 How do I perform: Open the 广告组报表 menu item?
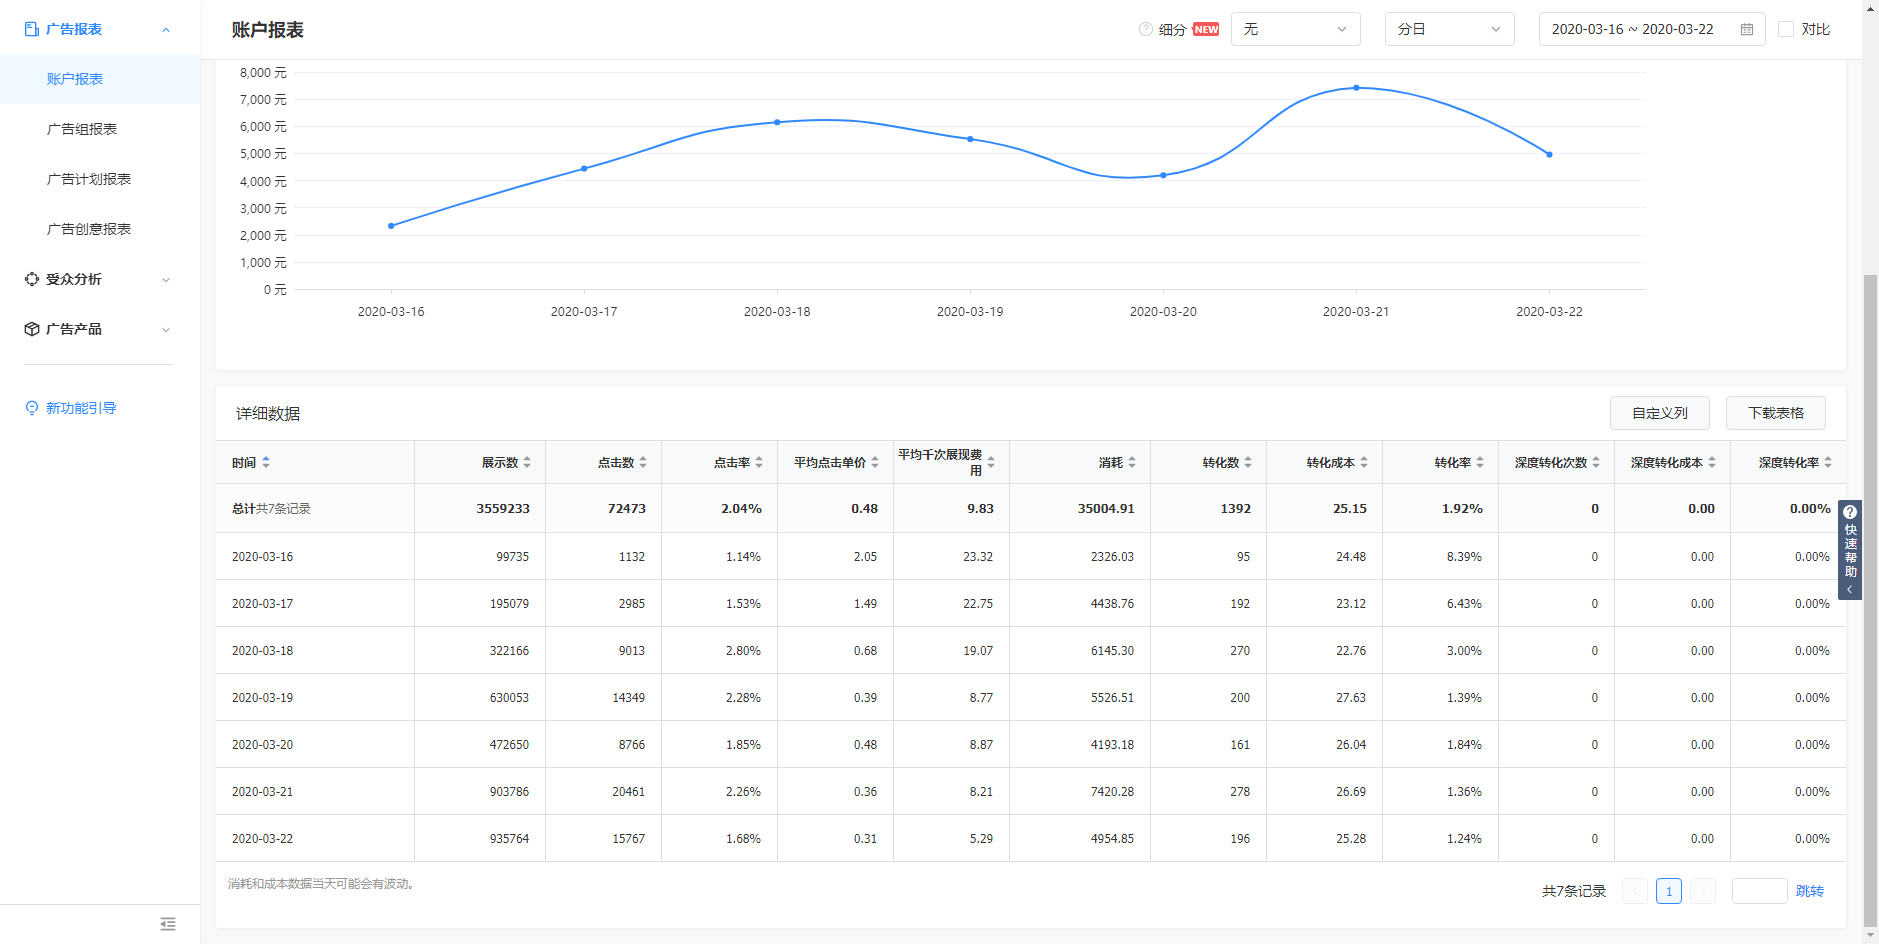pos(82,129)
